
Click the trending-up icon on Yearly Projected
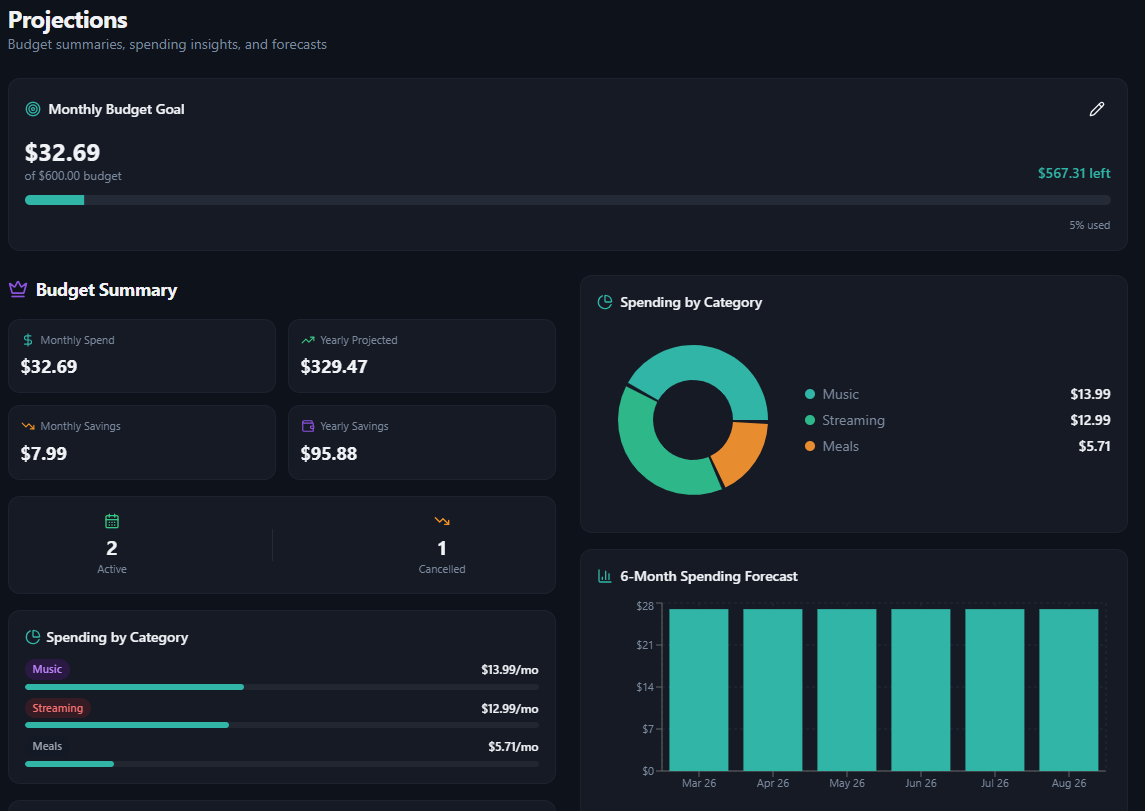click(310, 339)
